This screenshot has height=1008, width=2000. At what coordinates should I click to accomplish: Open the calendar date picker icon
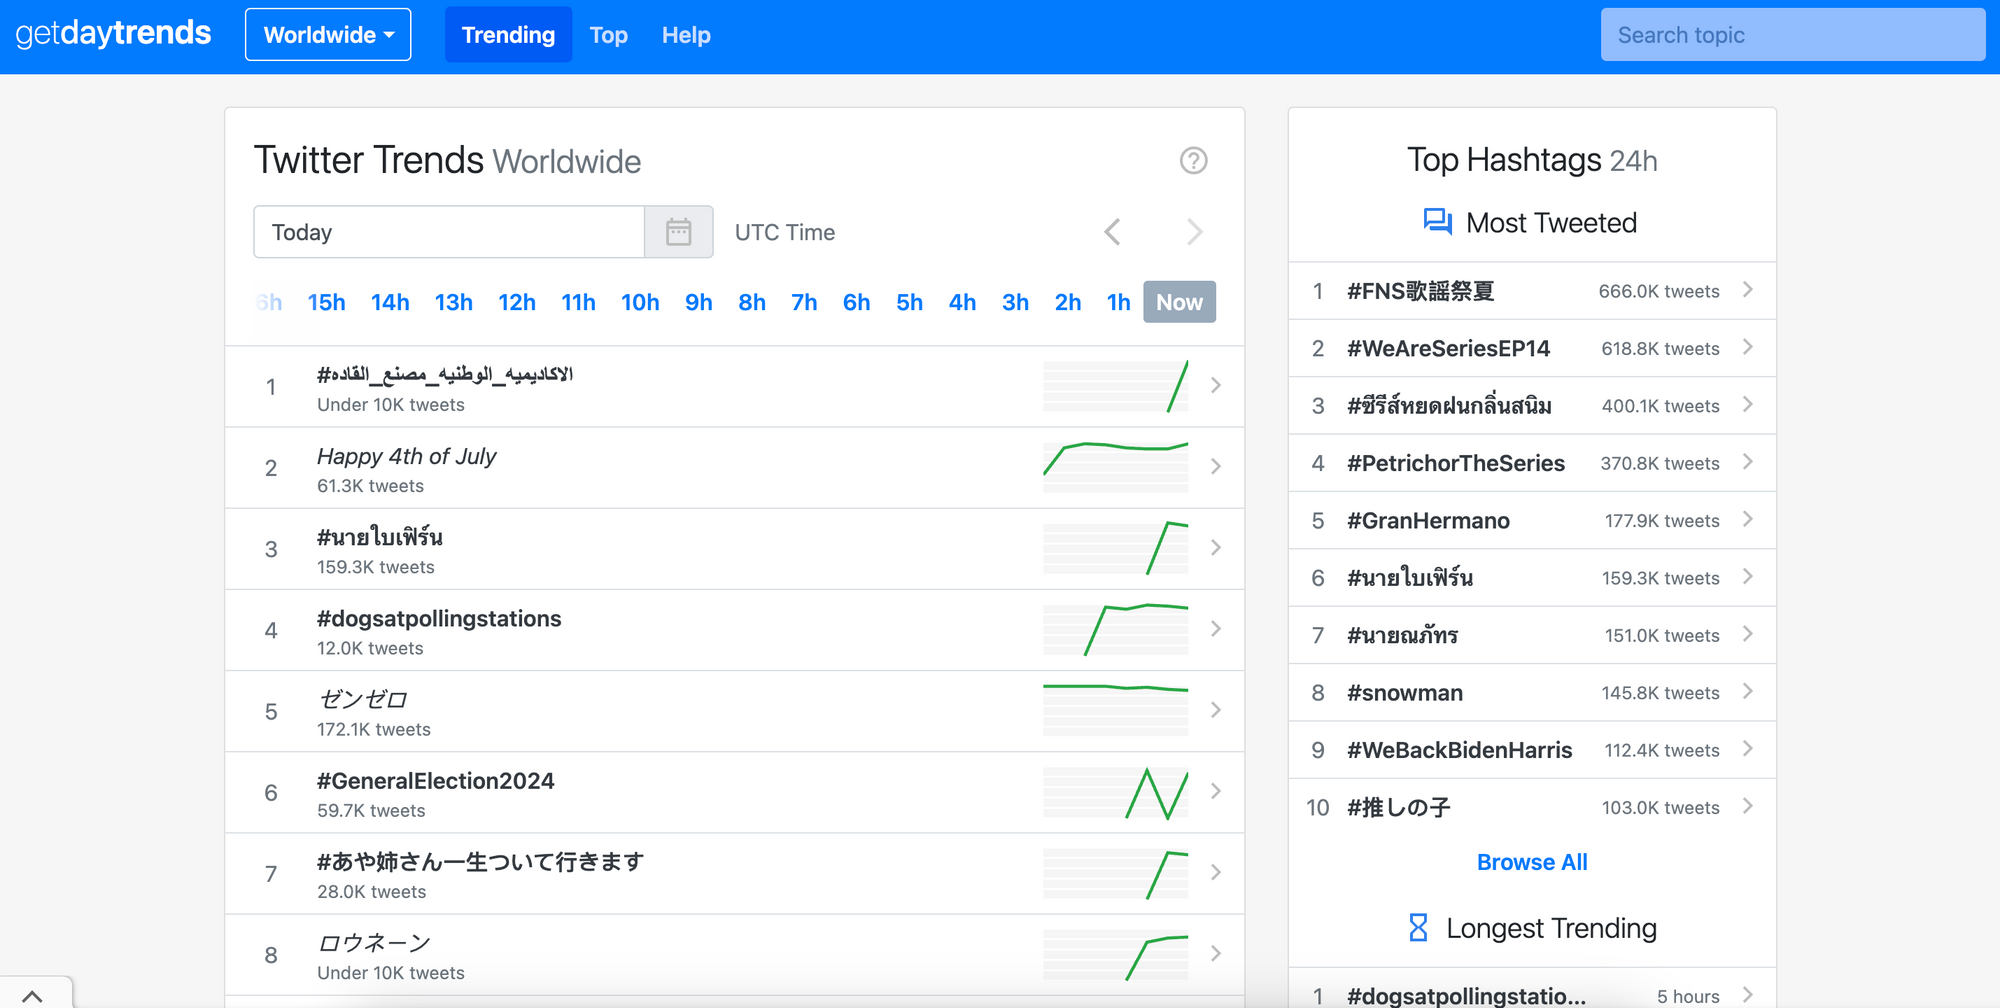[x=679, y=231]
